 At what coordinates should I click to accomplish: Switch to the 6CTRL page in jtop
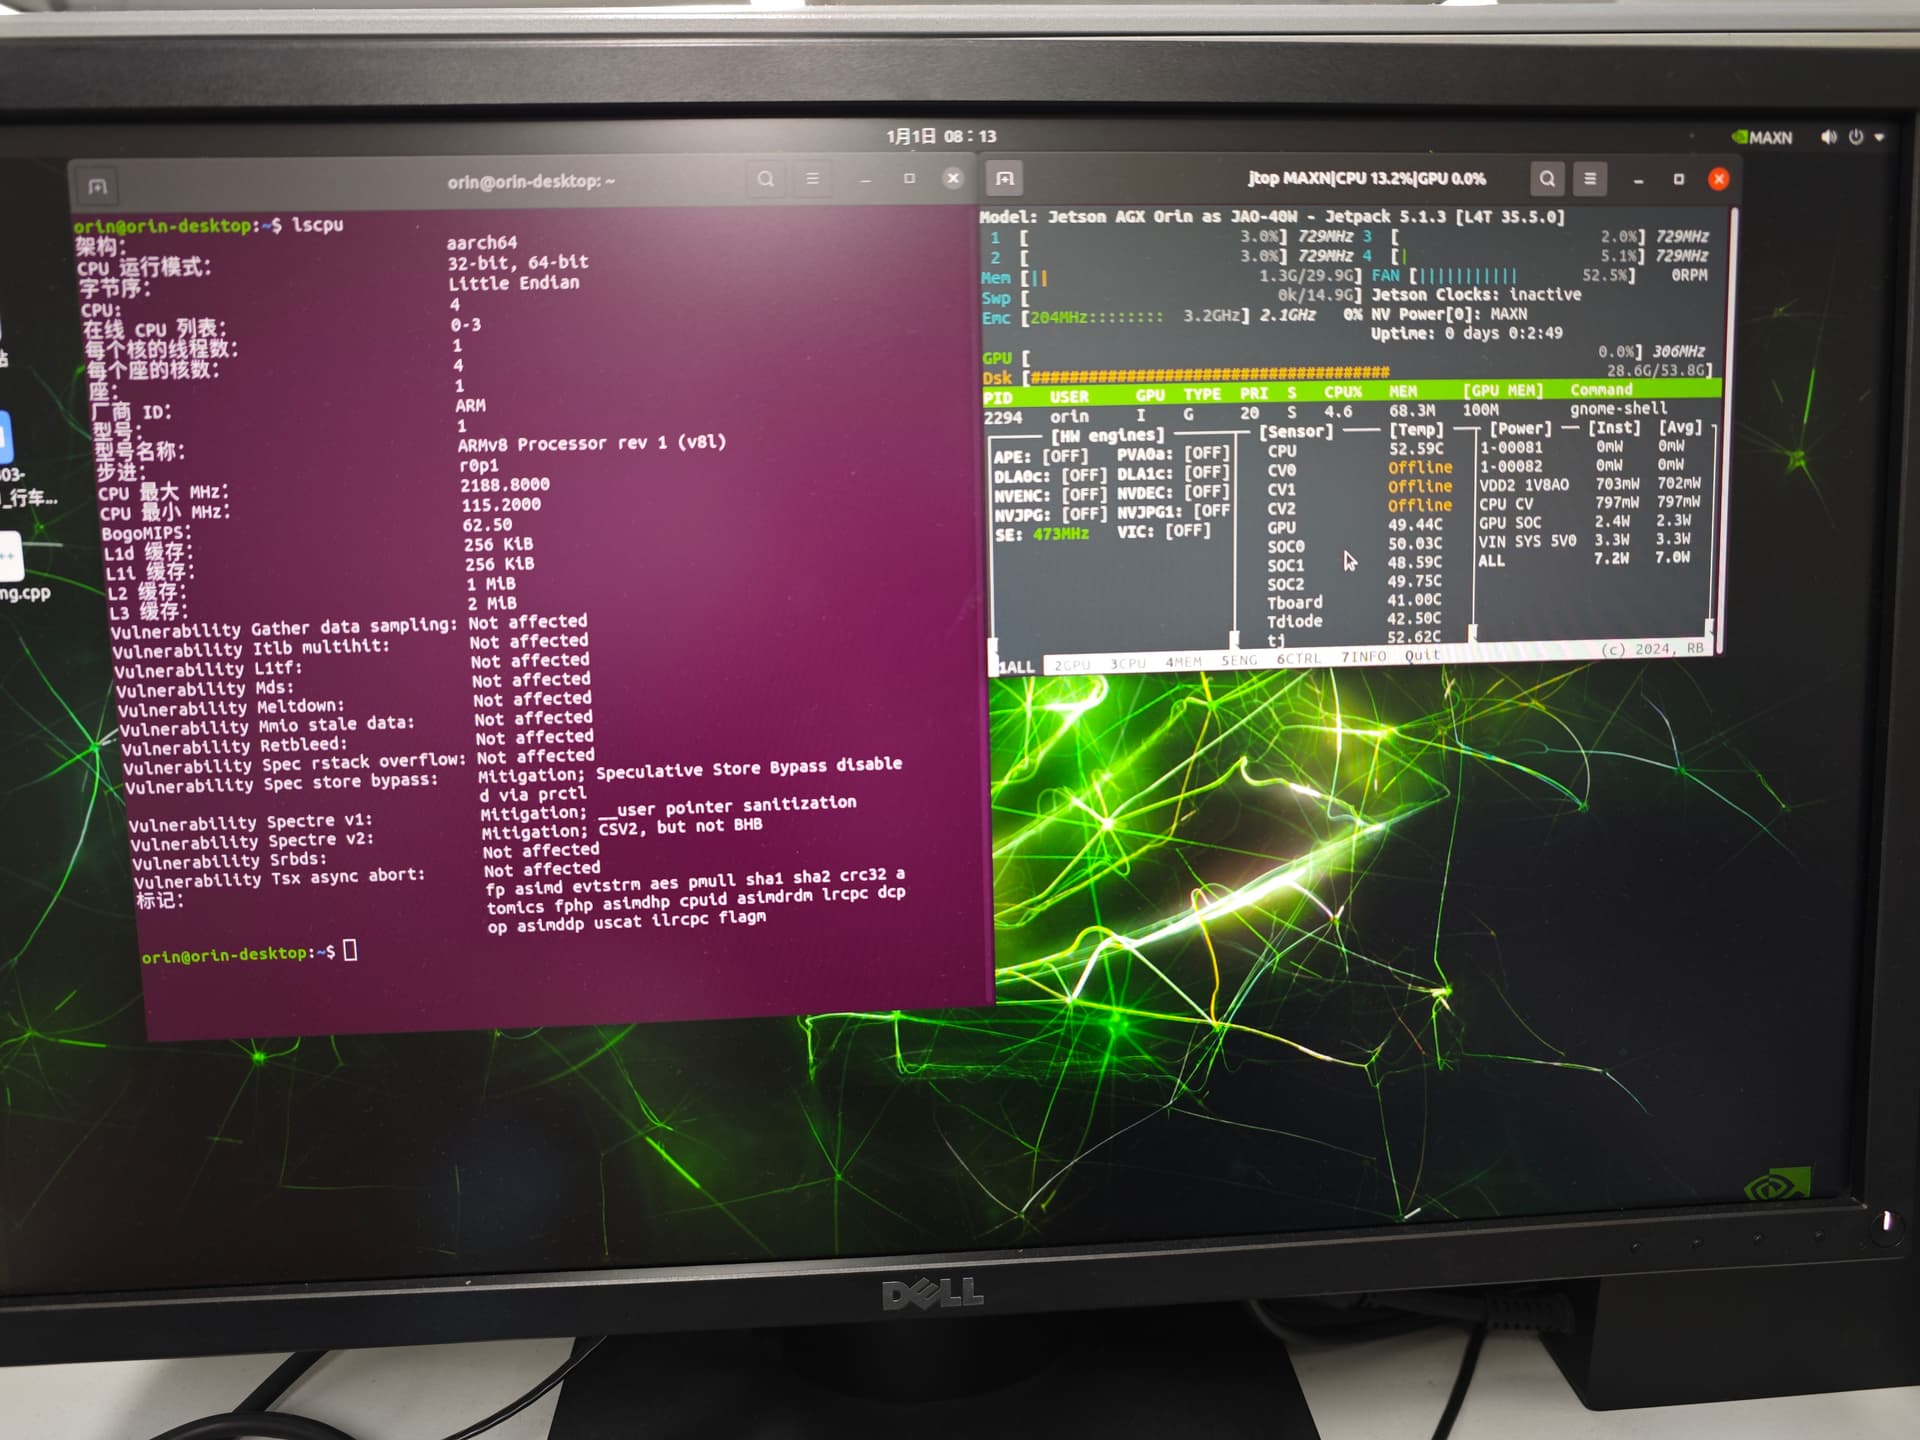tap(1299, 659)
